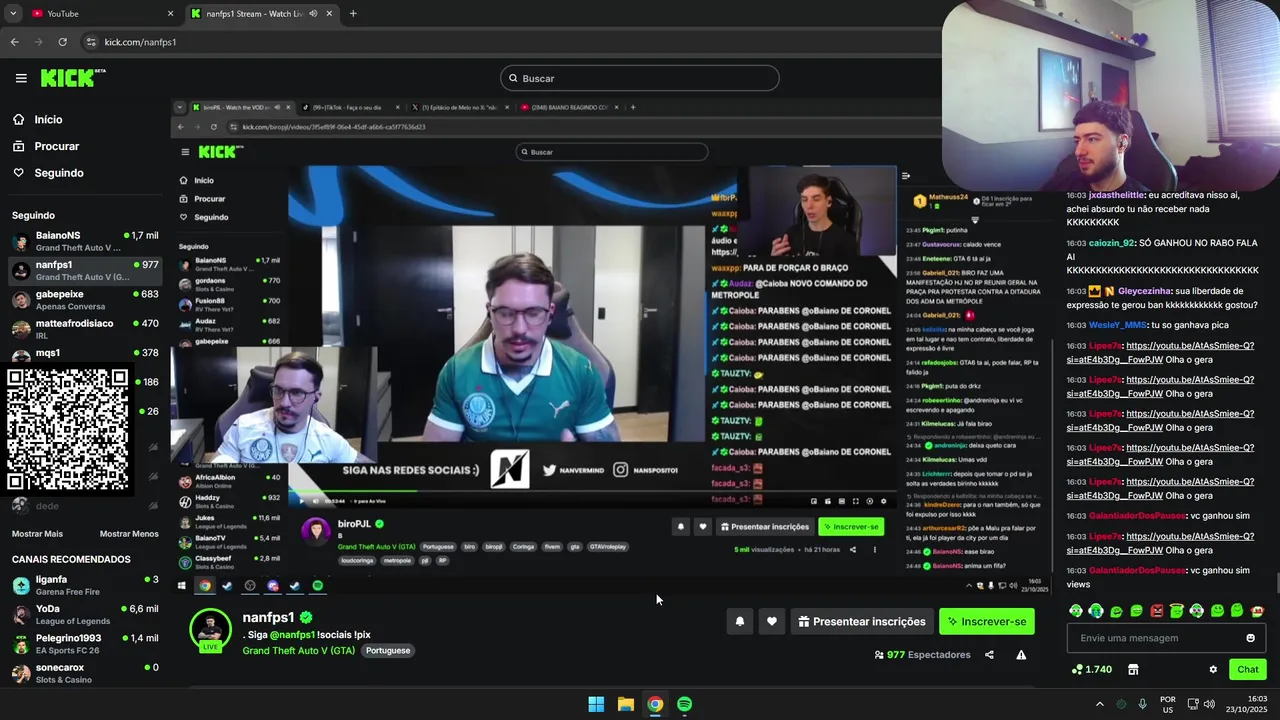
Task: Click the 977 Espectadores viewer count
Action: click(922, 655)
